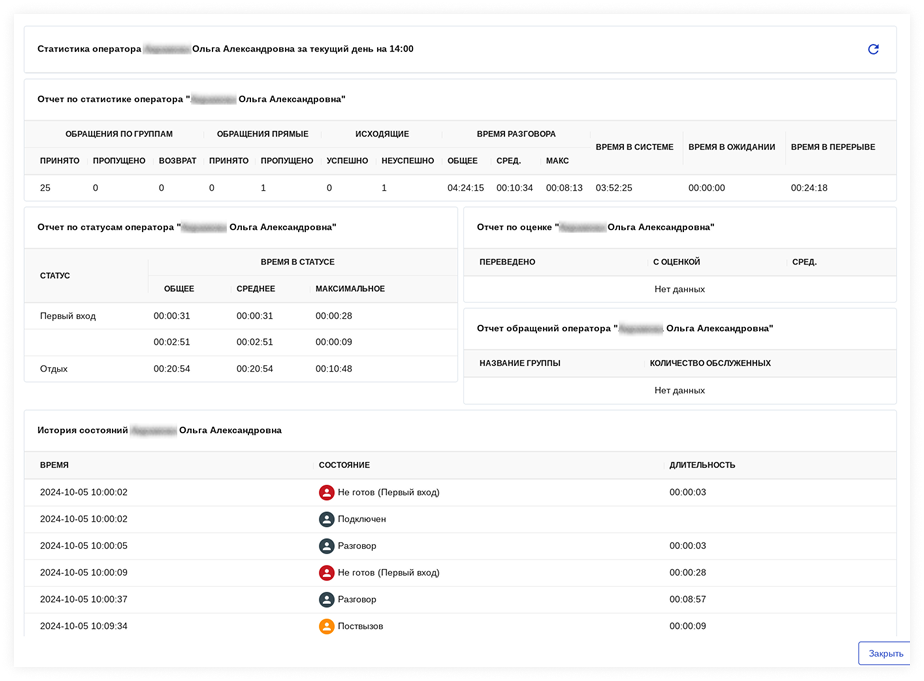Click the ПЕРЕВЕДЕНО column header
This screenshot has width=924, height=681.
(x=507, y=262)
